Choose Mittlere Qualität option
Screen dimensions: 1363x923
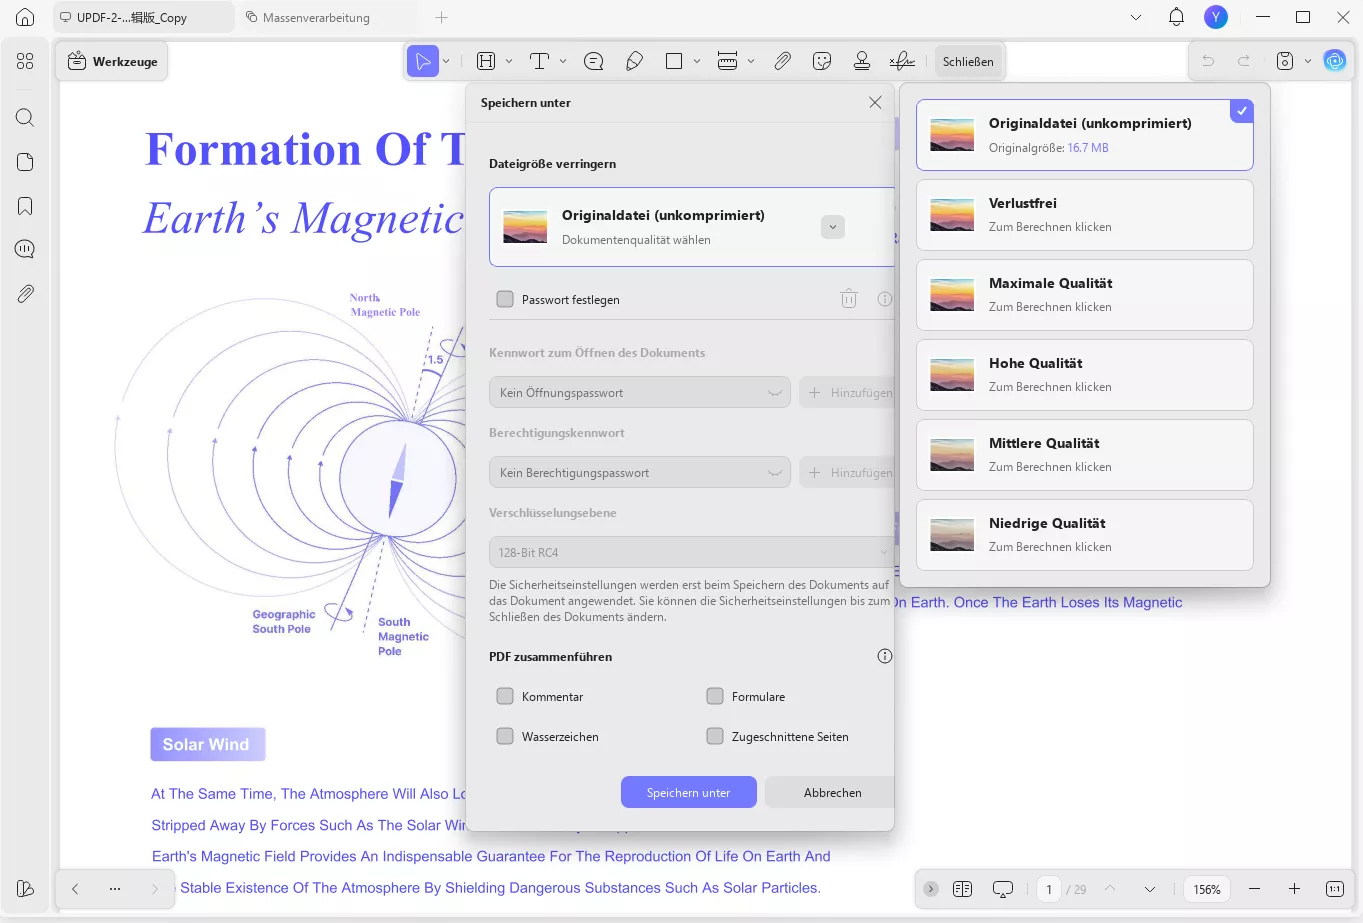1085,455
